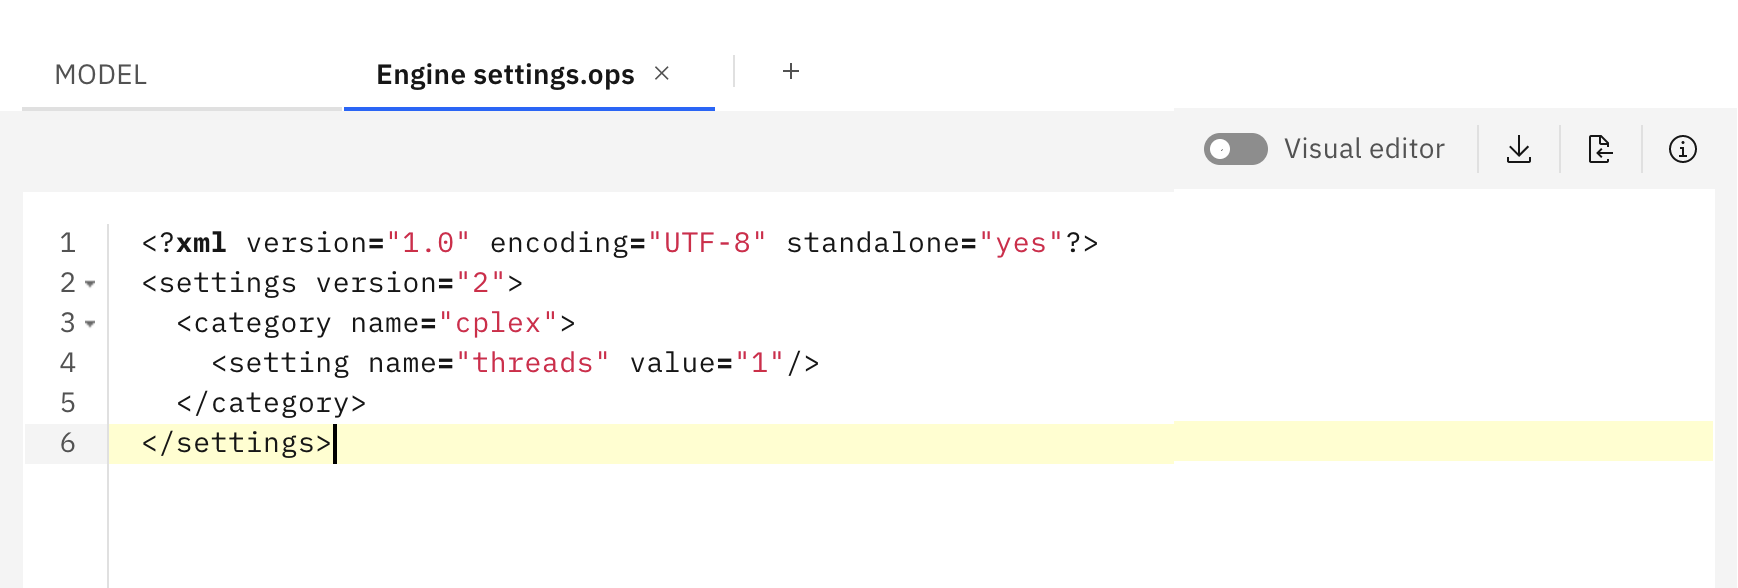Screen dimensions: 1738x588
Task: Click the "UTF-8" encoding value
Action: point(708,243)
